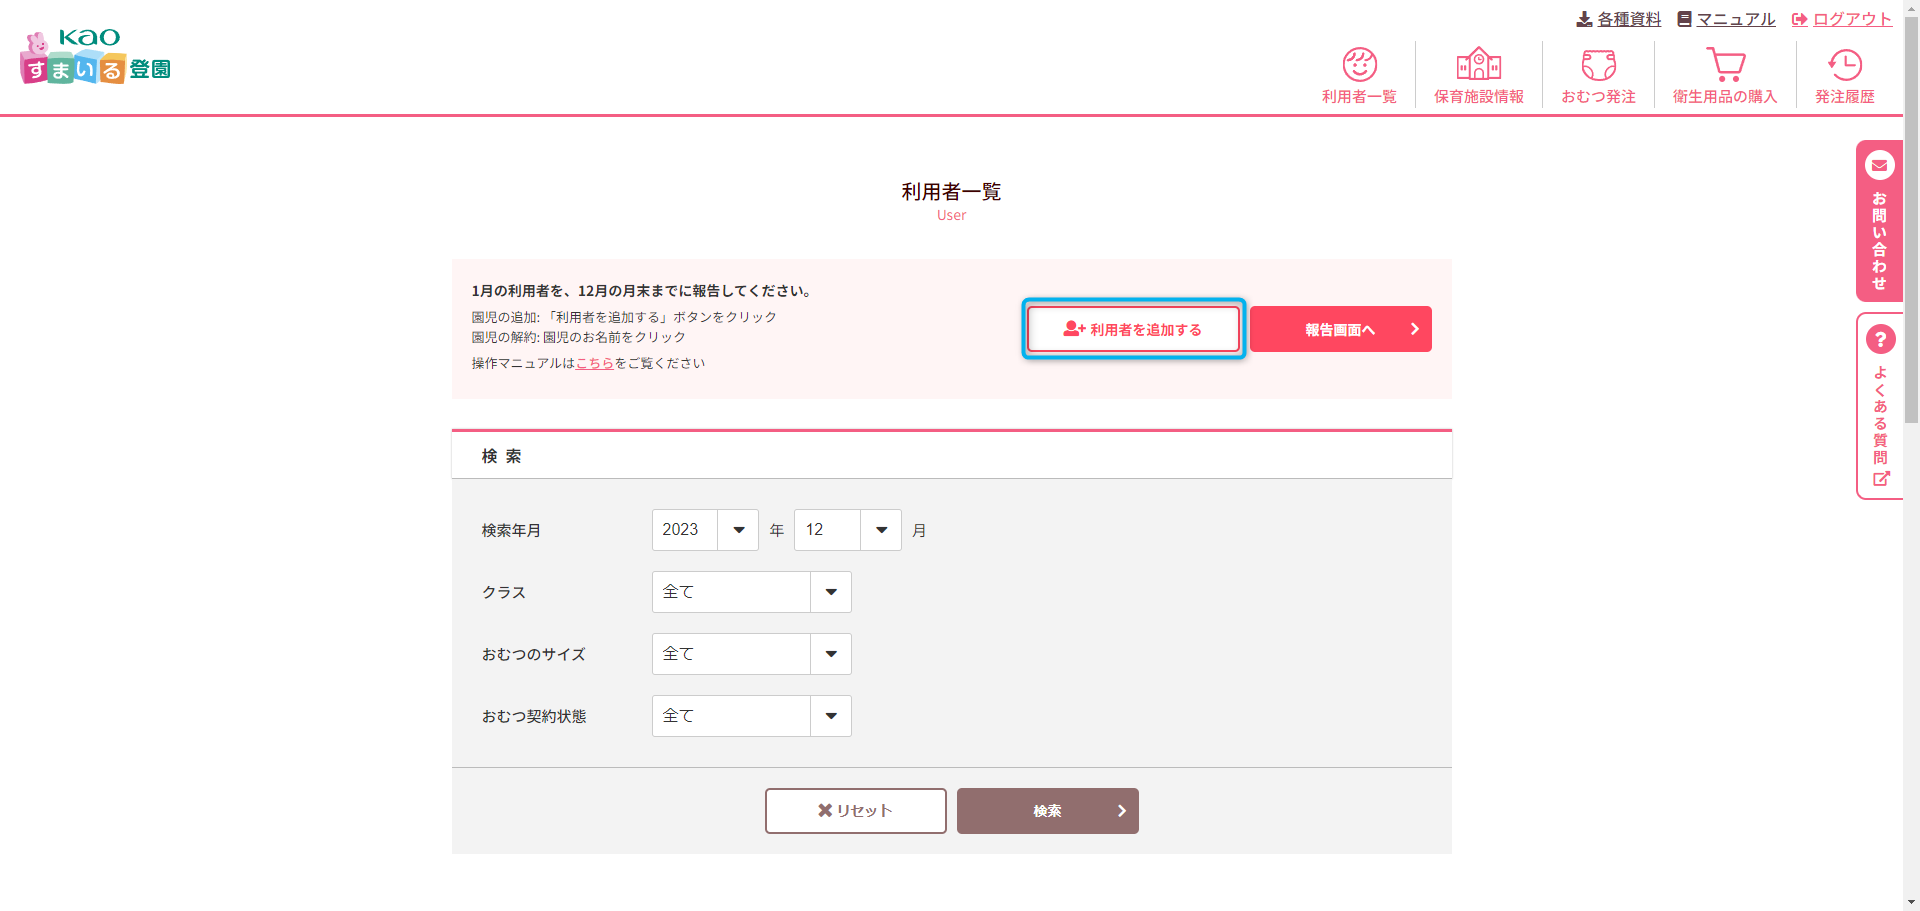1920x911 pixels.
Task: Open 衛生用品の購入 cart icon
Action: click(x=1725, y=65)
